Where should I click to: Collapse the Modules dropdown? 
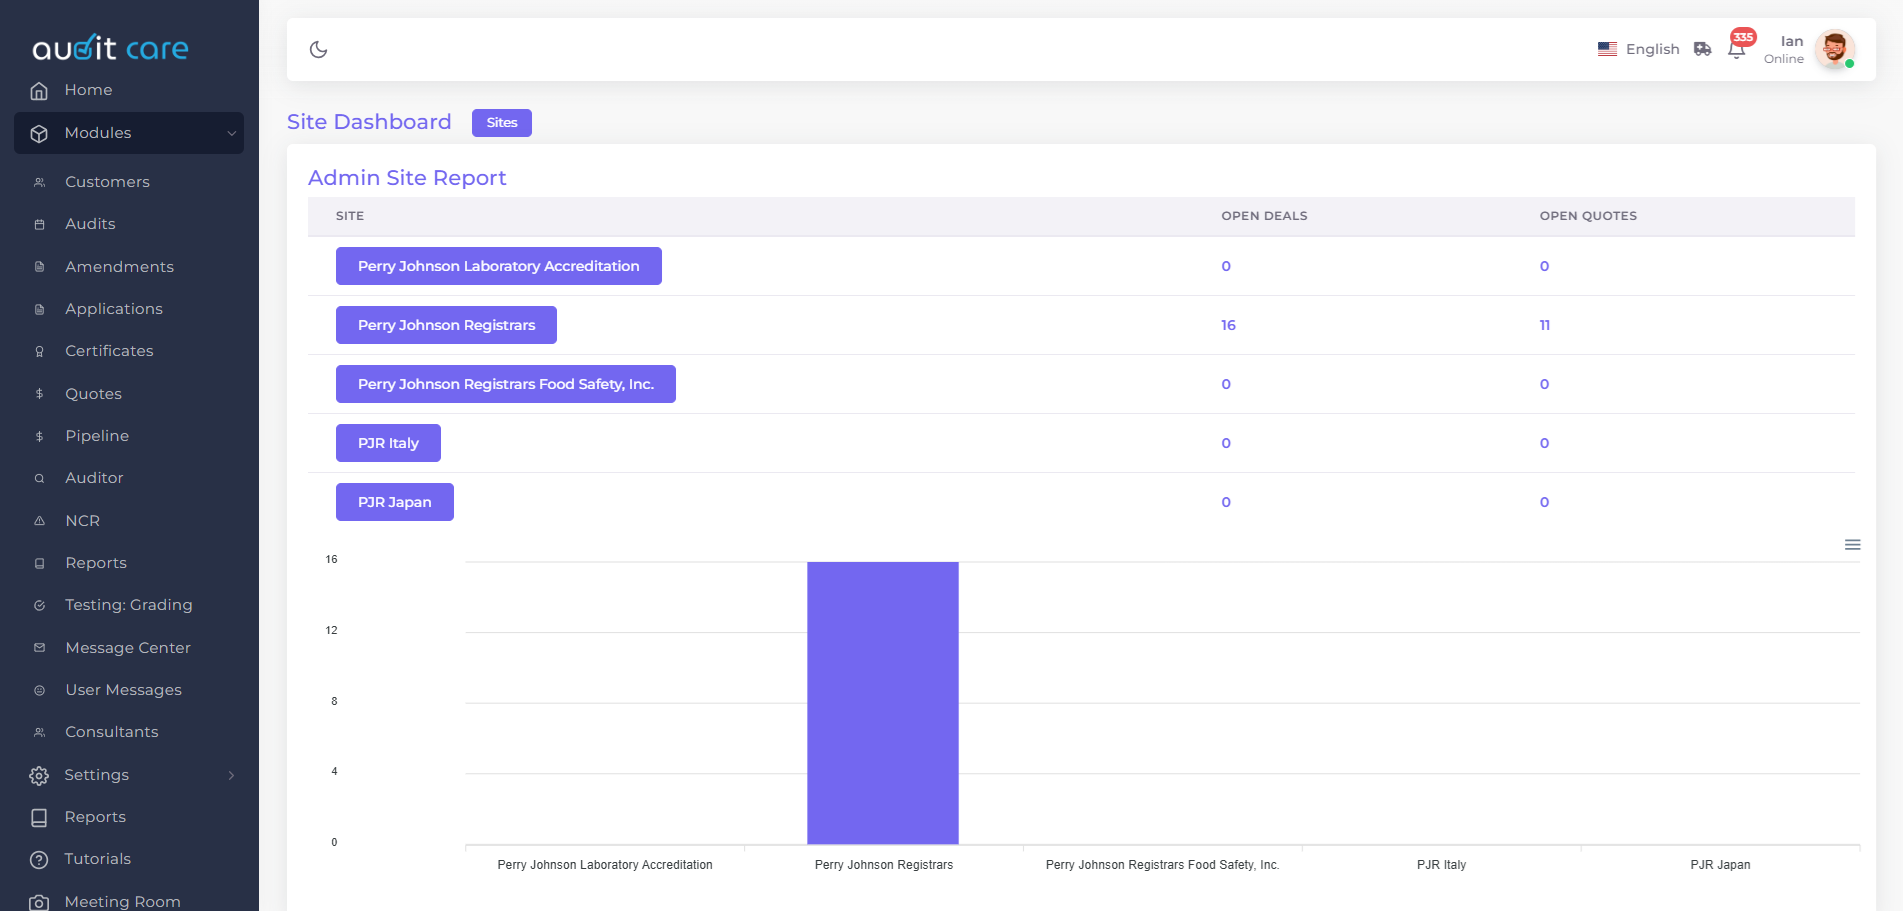coord(231,133)
